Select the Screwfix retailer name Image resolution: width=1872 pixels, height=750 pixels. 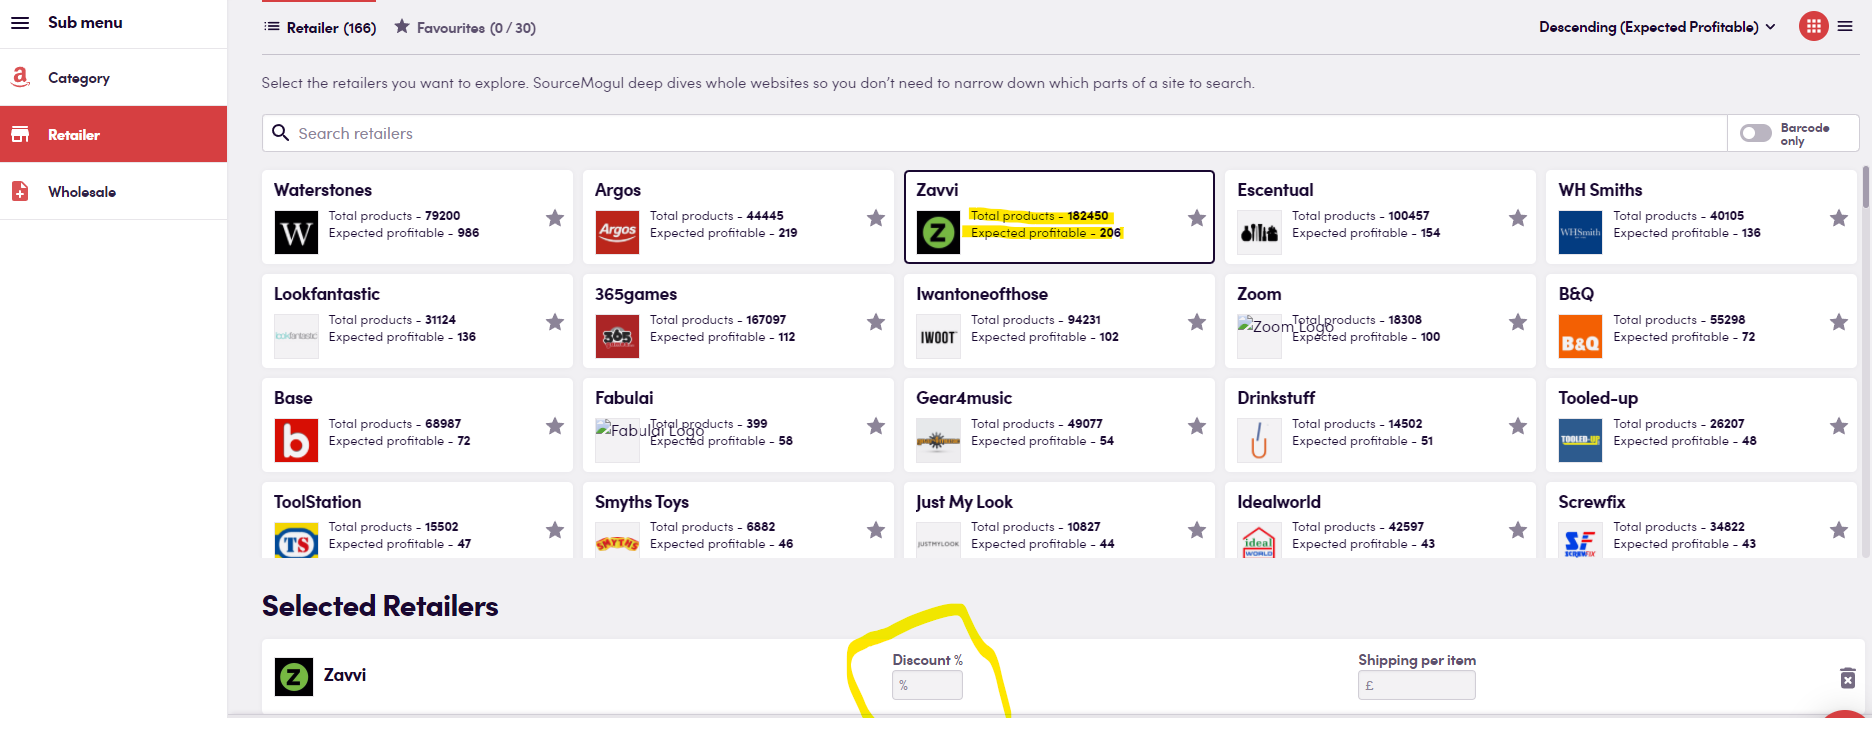point(1592,502)
